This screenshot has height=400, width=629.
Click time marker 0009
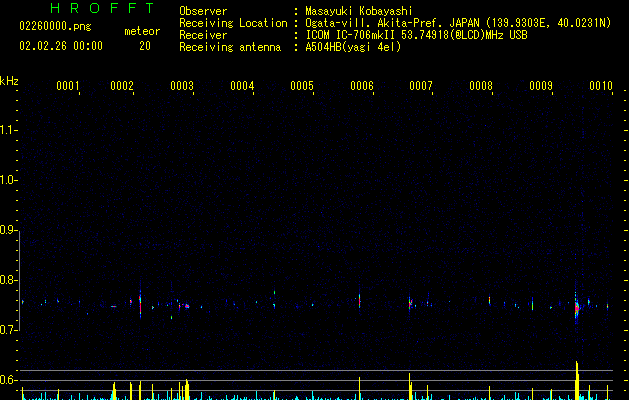point(541,85)
